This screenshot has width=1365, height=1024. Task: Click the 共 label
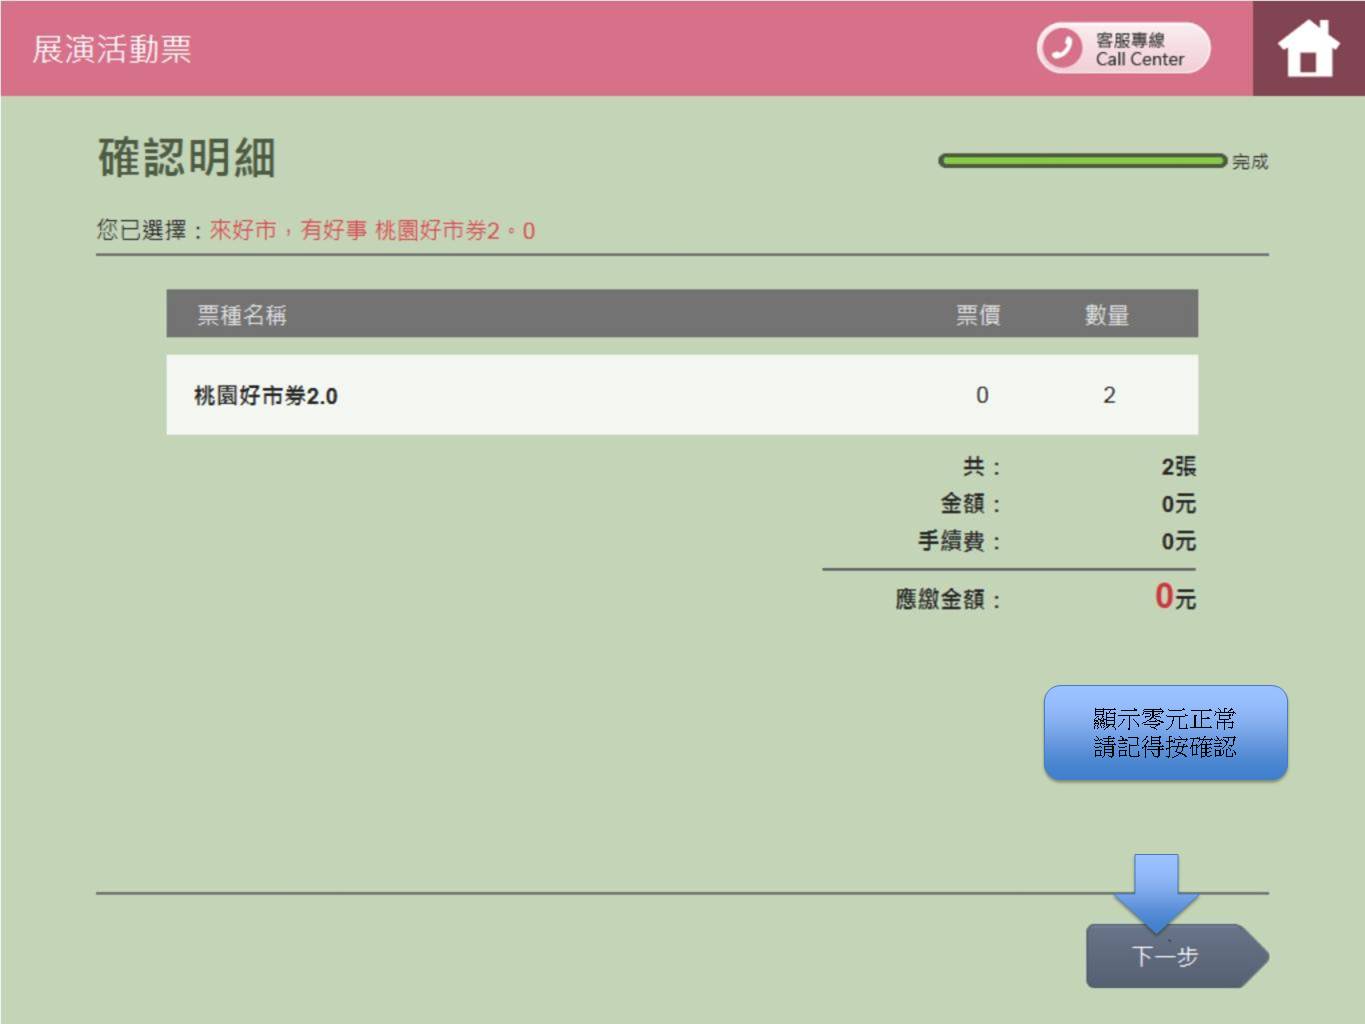(981, 466)
